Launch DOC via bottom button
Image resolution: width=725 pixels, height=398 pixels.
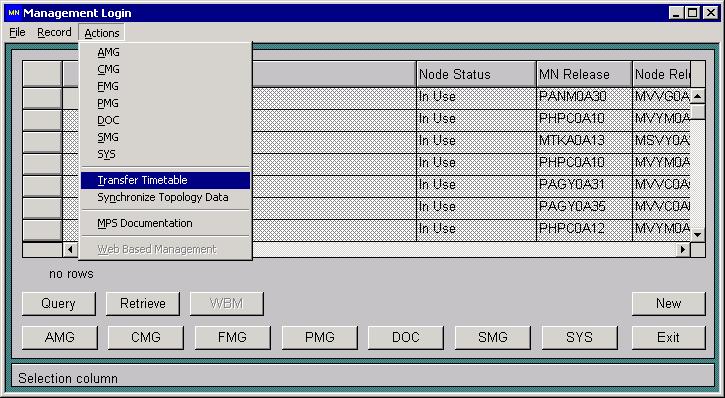point(406,337)
